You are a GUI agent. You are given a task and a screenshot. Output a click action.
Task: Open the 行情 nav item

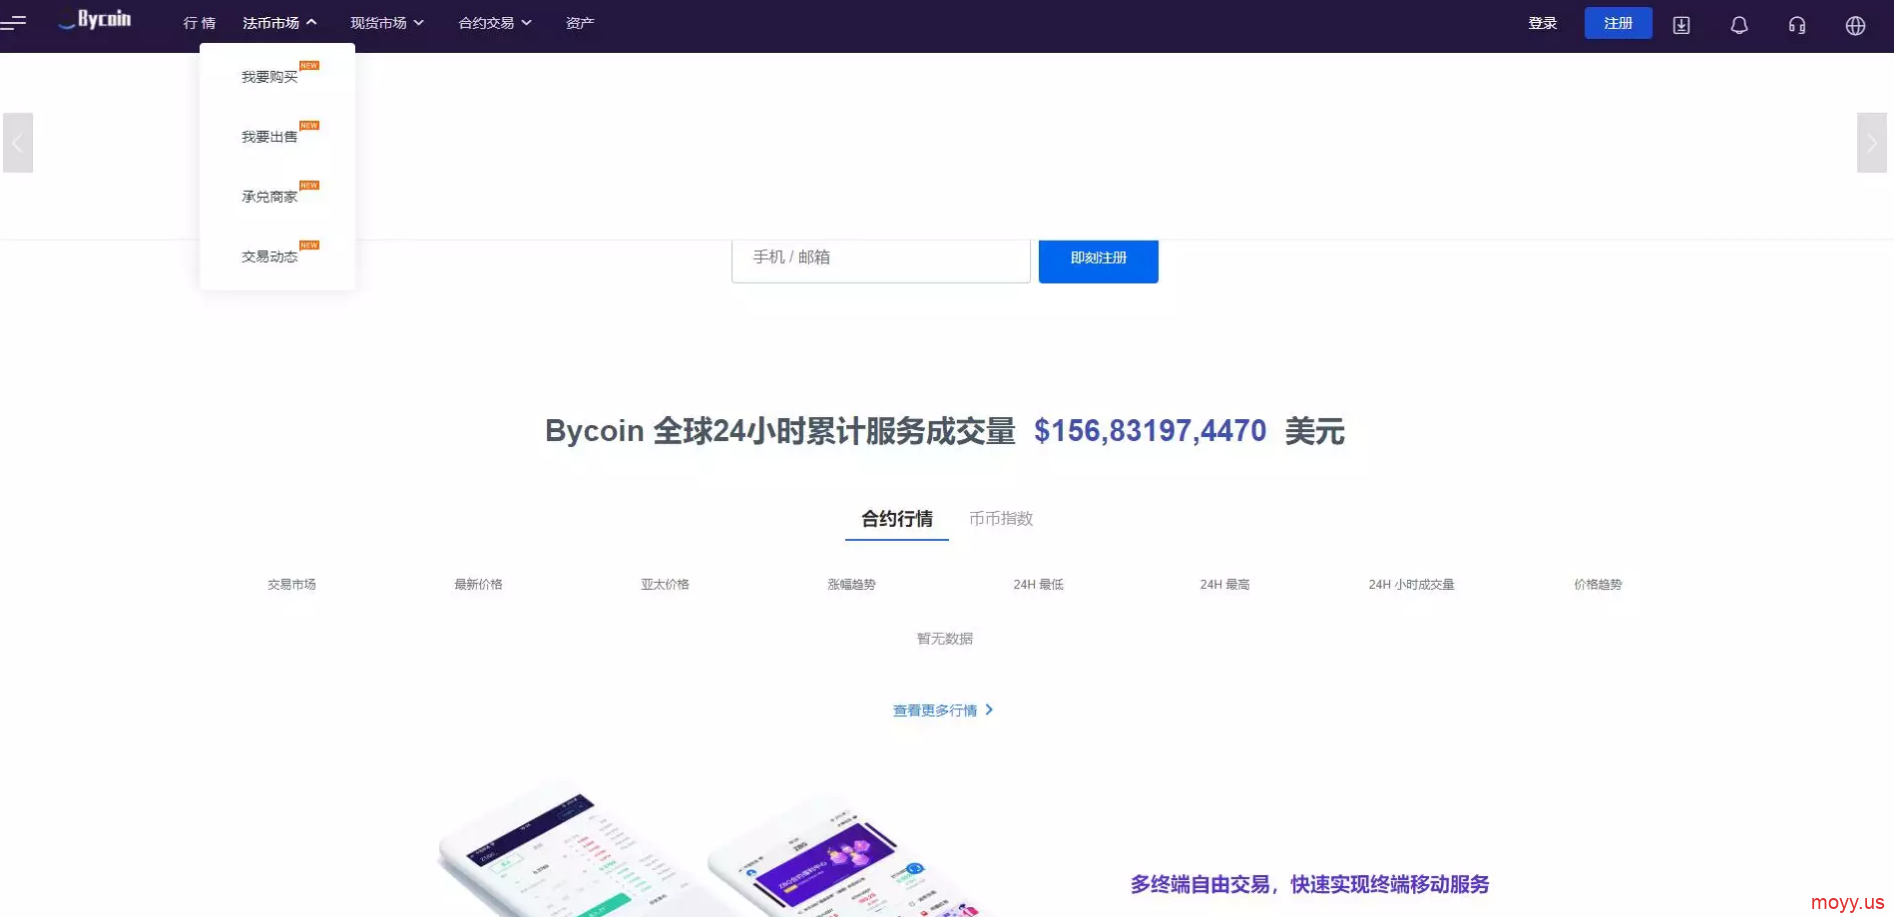(199, 22)
